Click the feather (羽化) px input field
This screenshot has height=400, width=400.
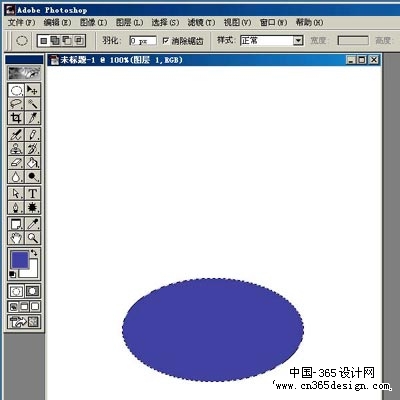pyautogui.click(x=143, y=41)
